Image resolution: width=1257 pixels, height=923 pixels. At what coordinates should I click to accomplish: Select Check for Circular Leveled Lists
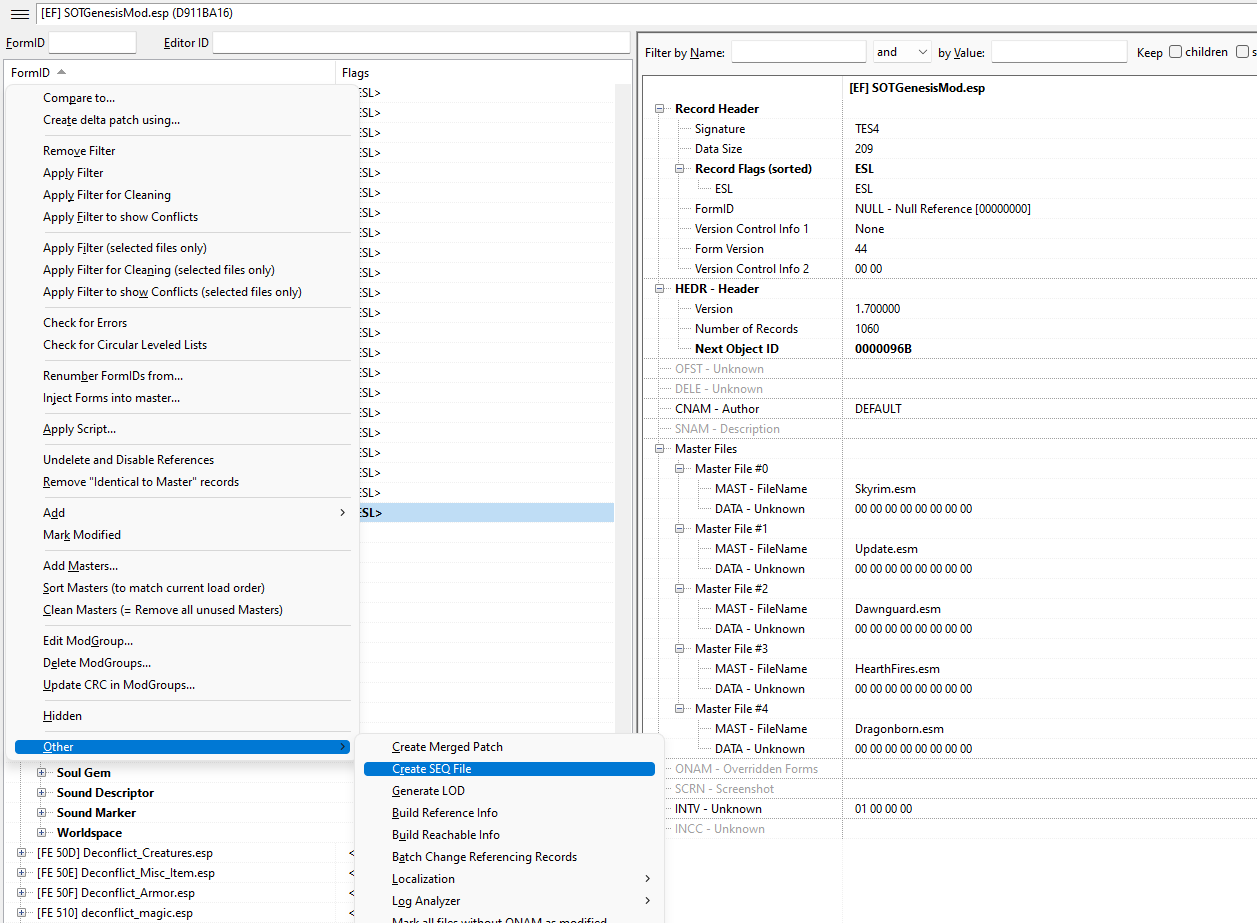tap(183, 345)
